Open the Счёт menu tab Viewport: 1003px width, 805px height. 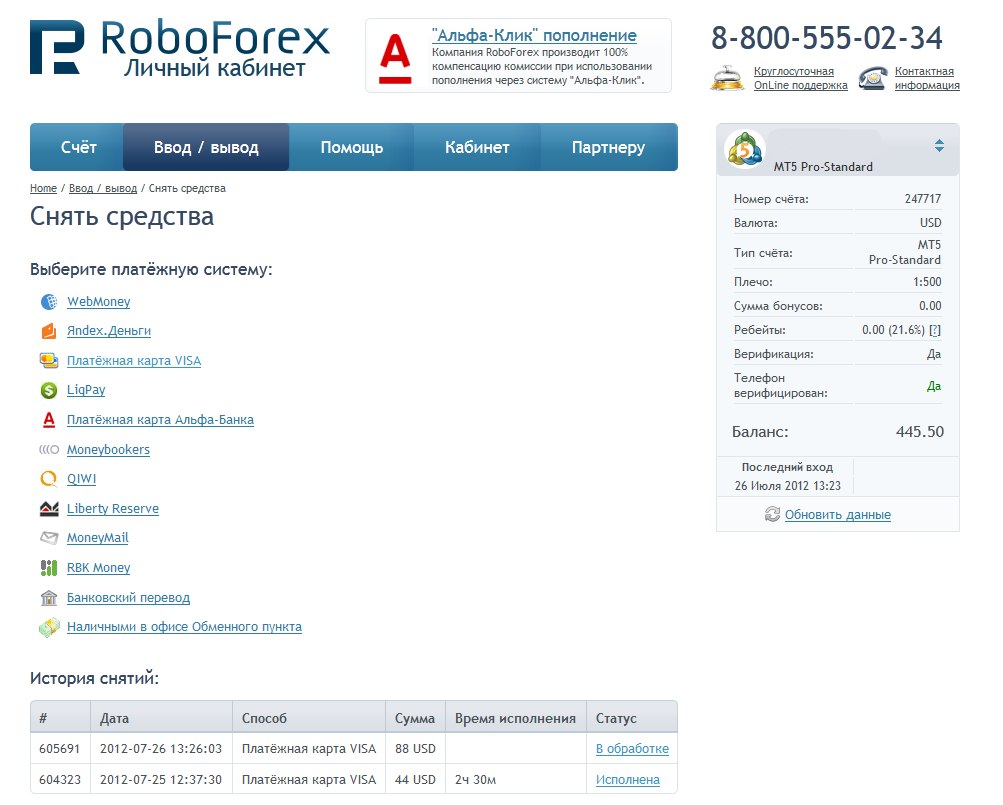coord(78,147)
